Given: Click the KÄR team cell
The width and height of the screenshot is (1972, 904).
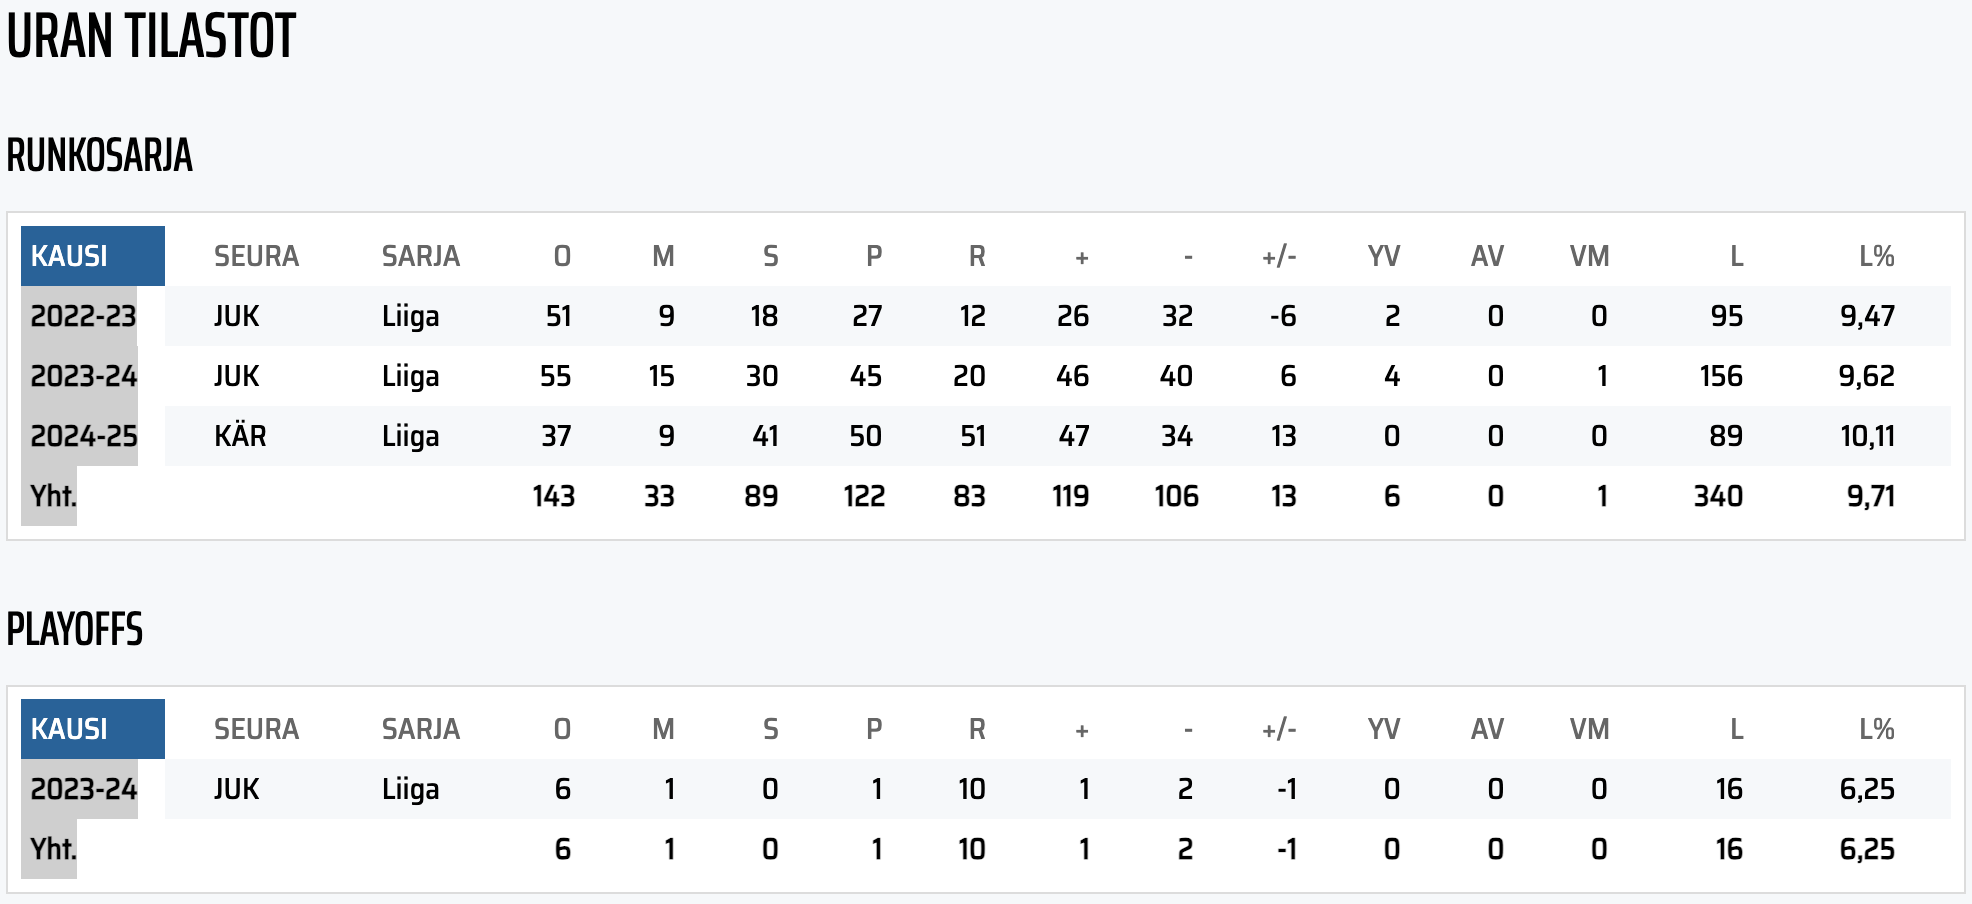Looking at the screenshot, I should pos(240,436).
